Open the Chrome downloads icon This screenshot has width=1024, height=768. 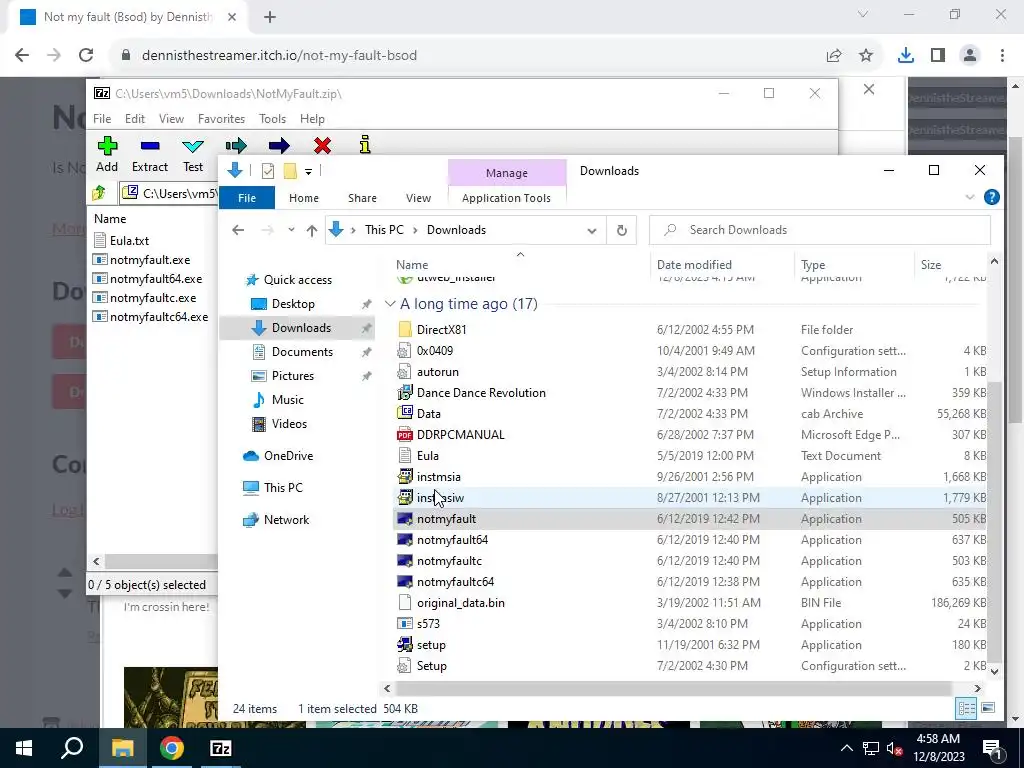[x=906, y=56]
